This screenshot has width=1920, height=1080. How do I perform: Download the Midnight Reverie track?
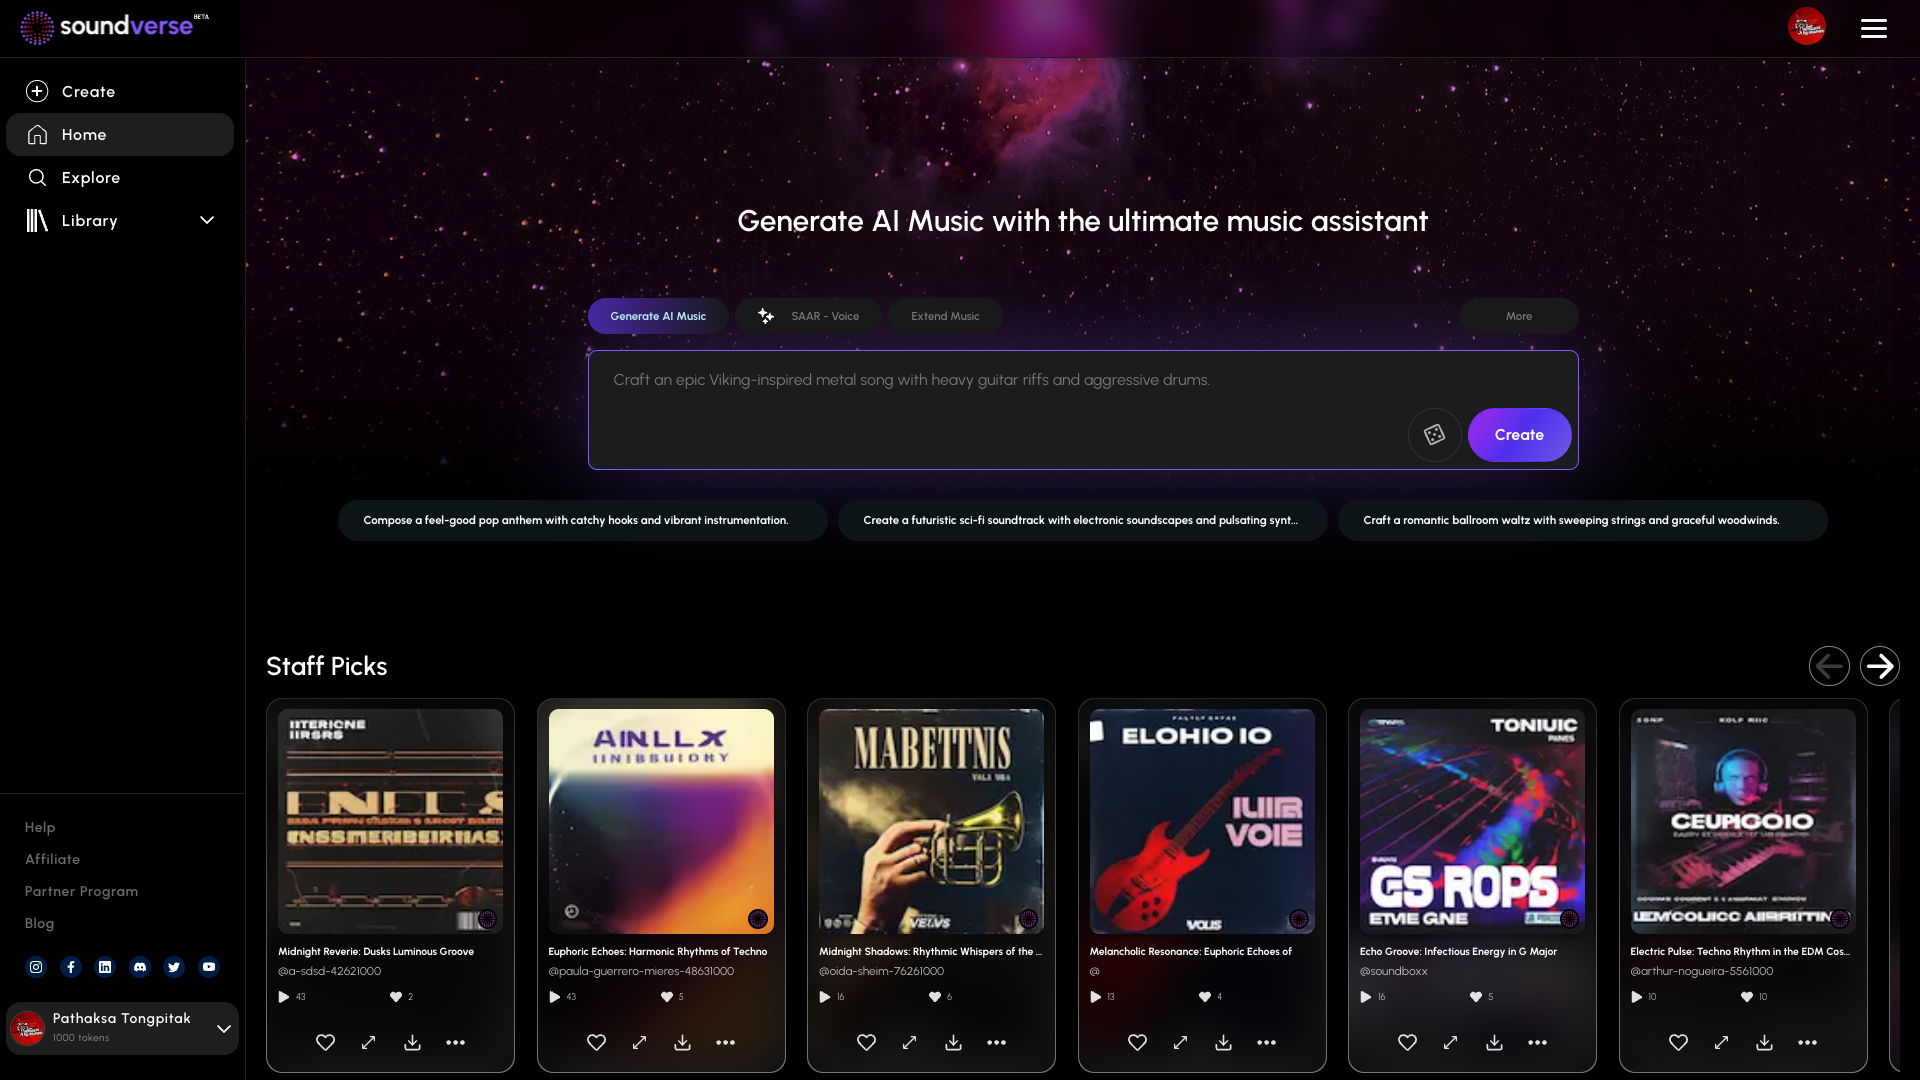[412, 1042]
